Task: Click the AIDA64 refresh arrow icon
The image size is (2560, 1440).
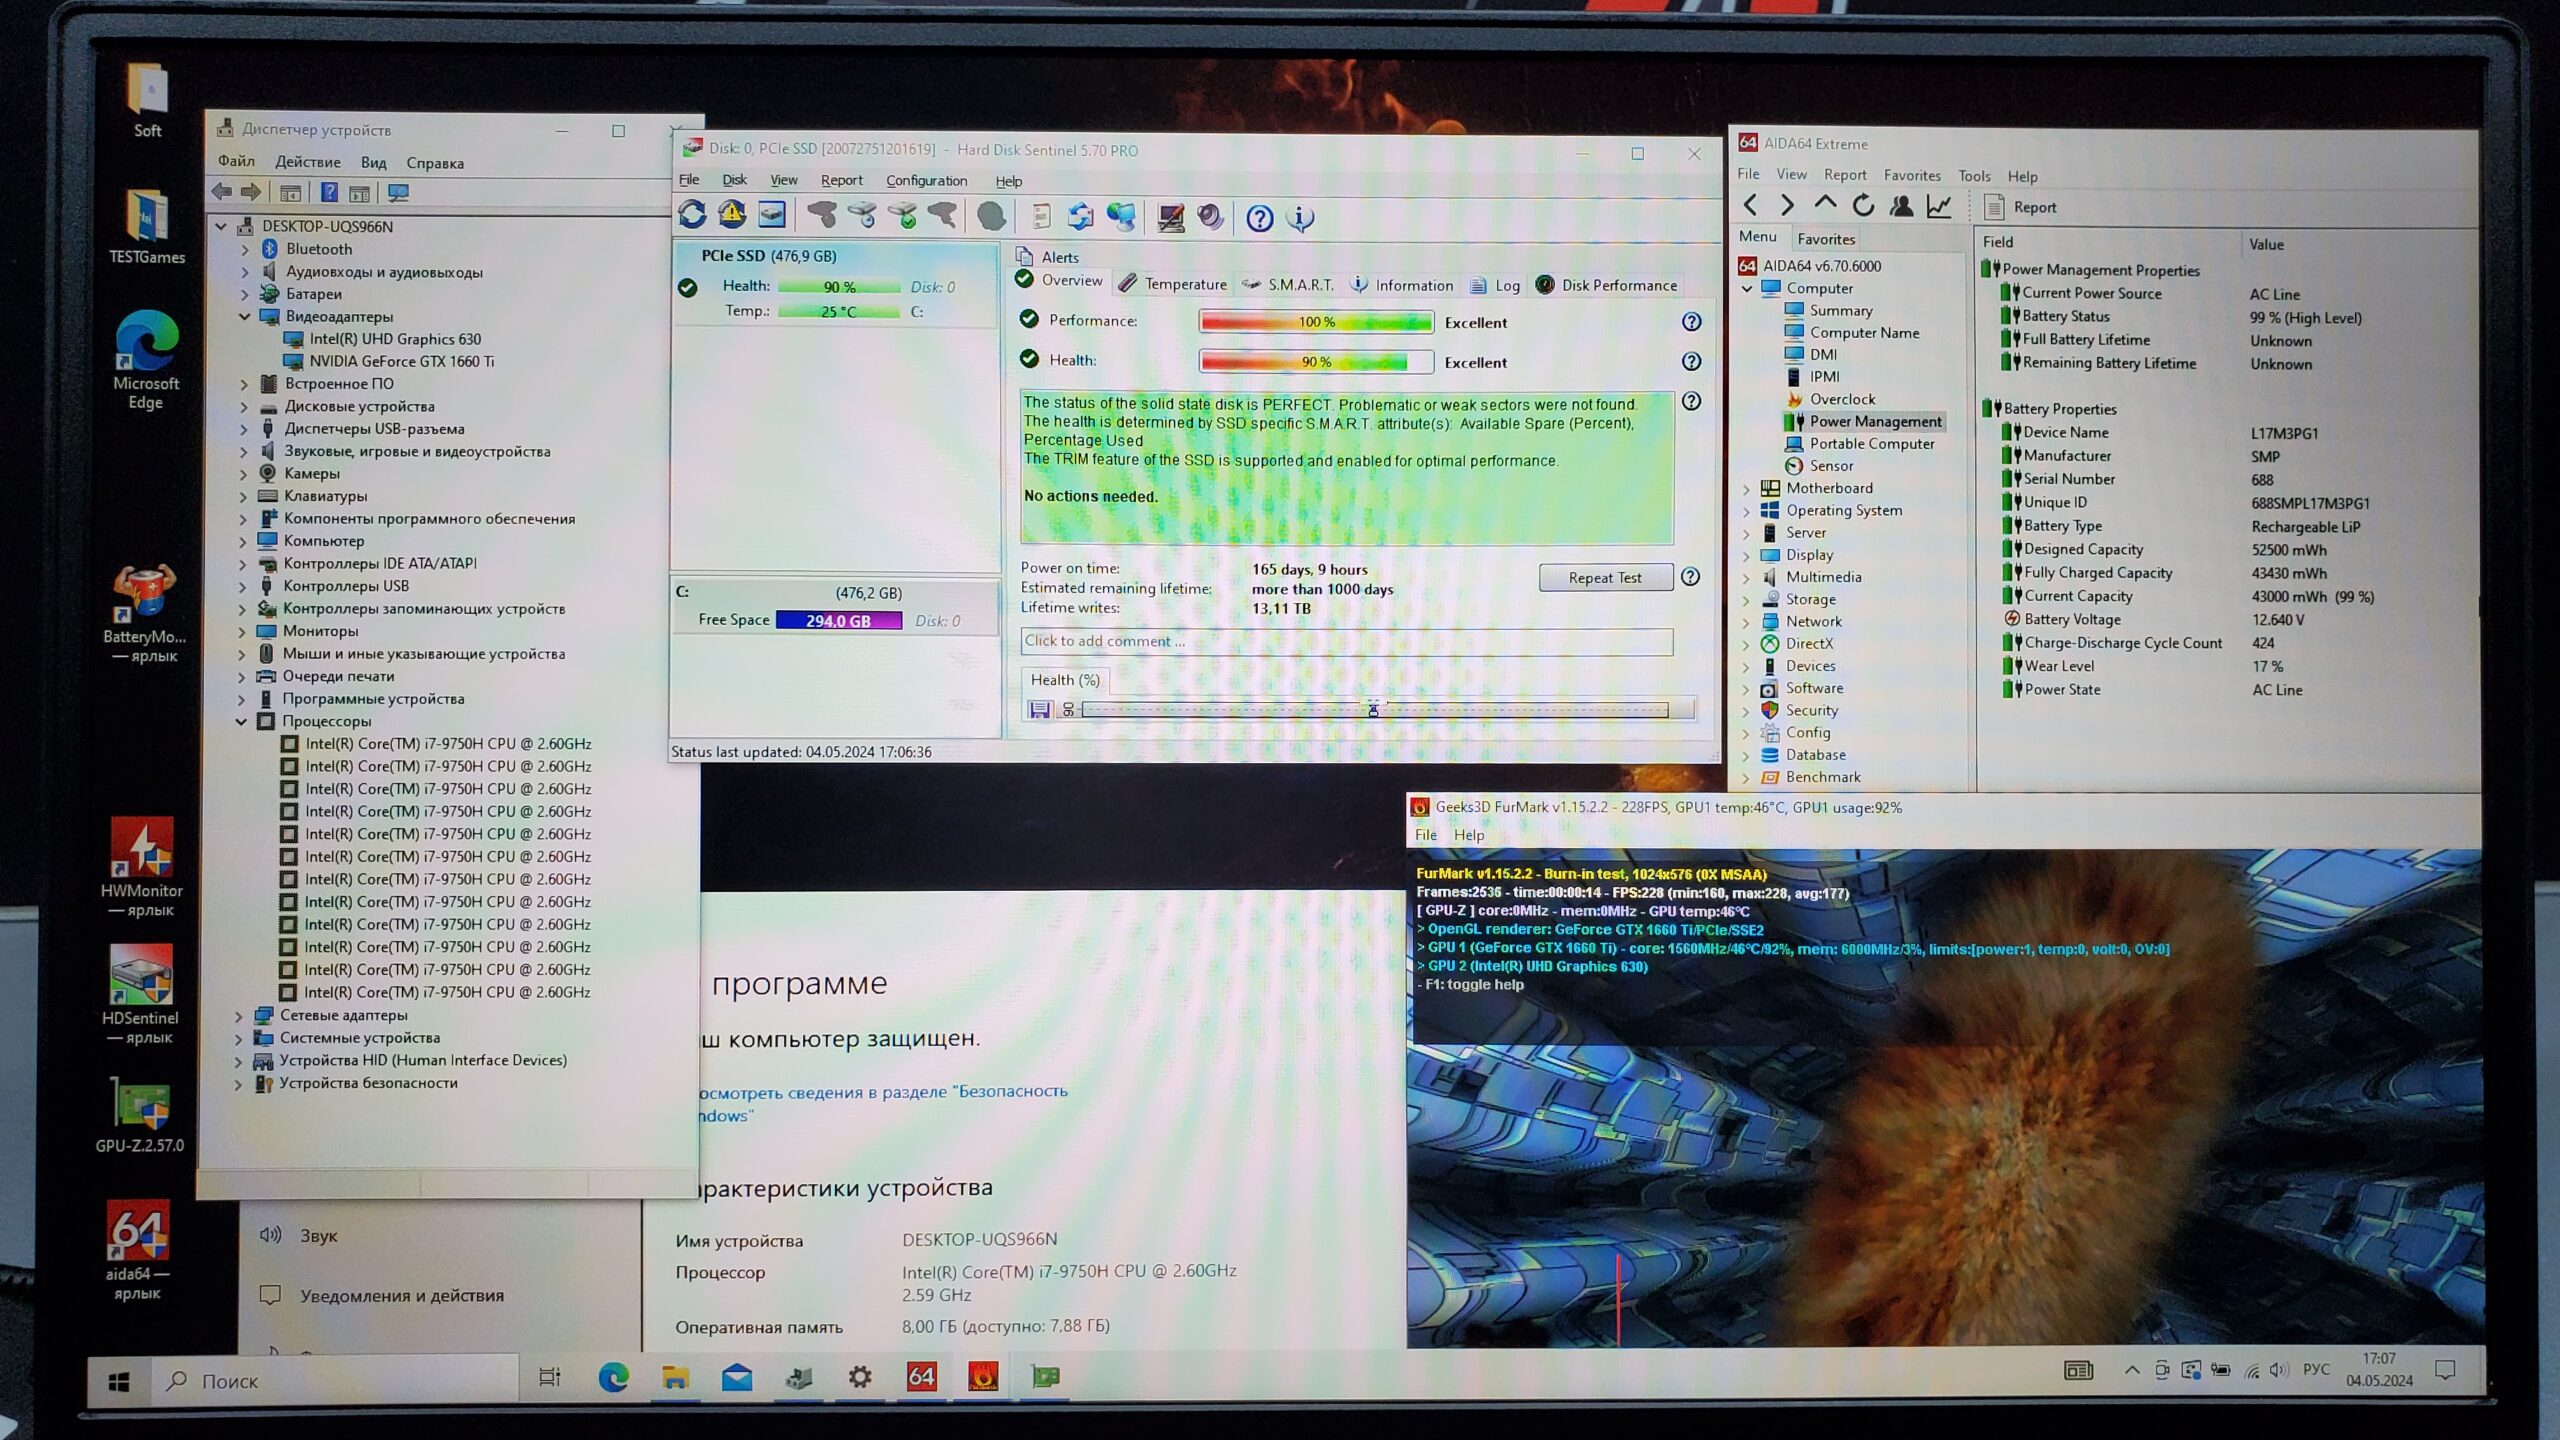Action: [1862, 206]
